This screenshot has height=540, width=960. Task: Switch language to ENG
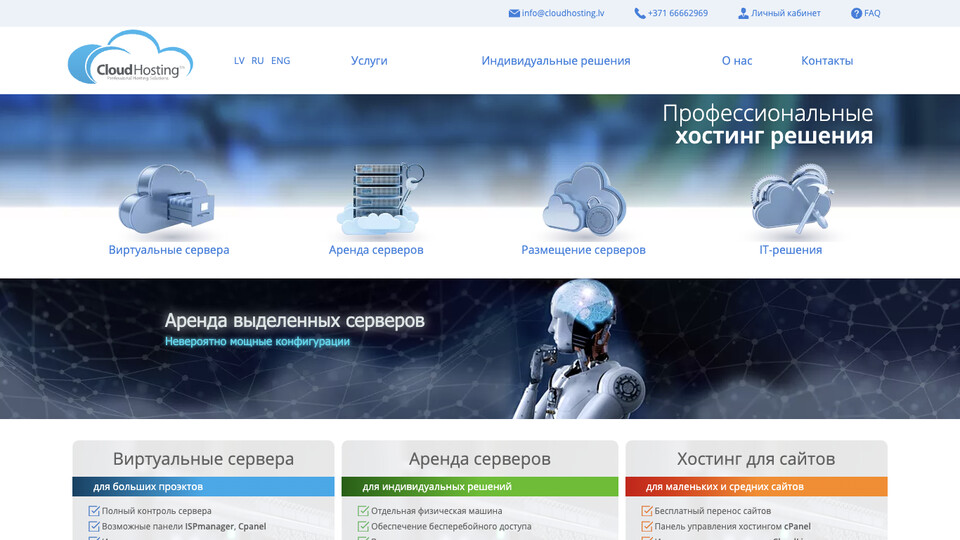280,61
